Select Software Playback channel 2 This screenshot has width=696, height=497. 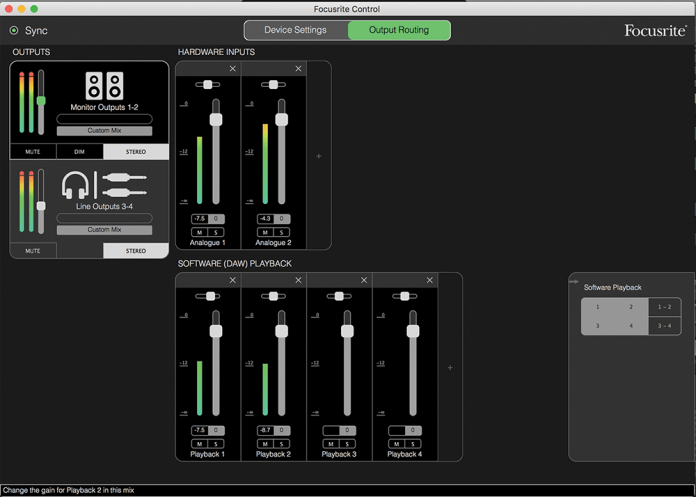coord(631,307)
